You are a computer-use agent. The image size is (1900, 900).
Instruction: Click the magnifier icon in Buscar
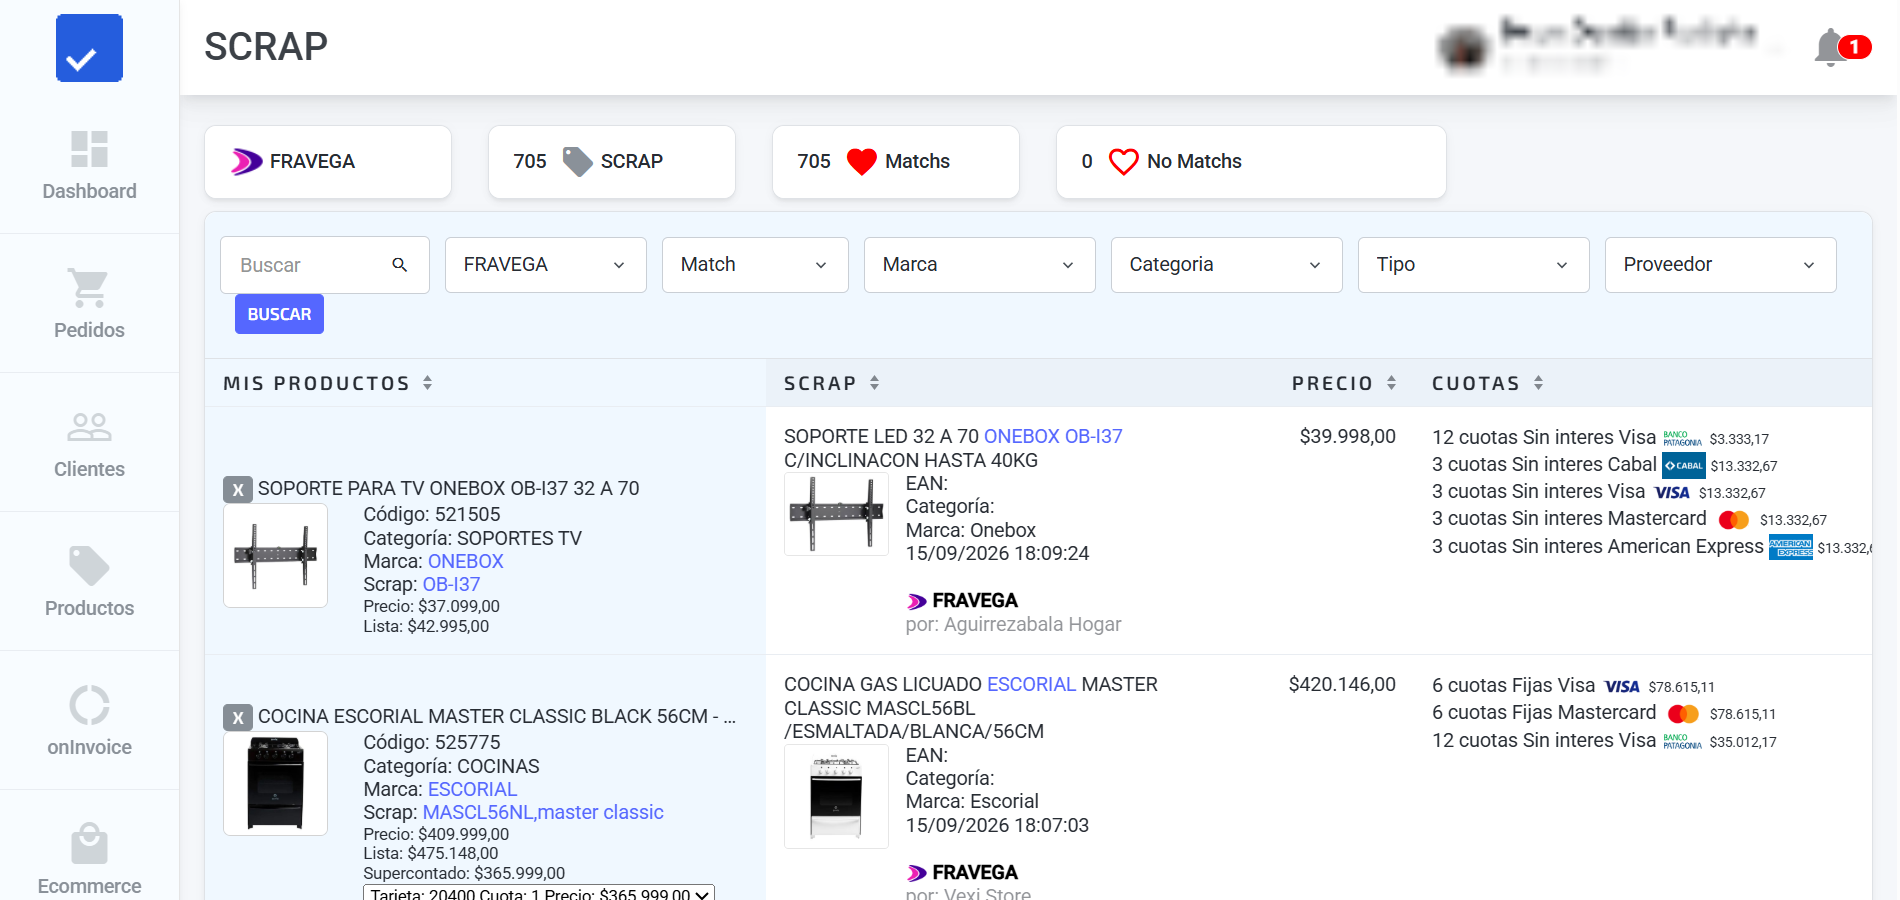[399, 265]
